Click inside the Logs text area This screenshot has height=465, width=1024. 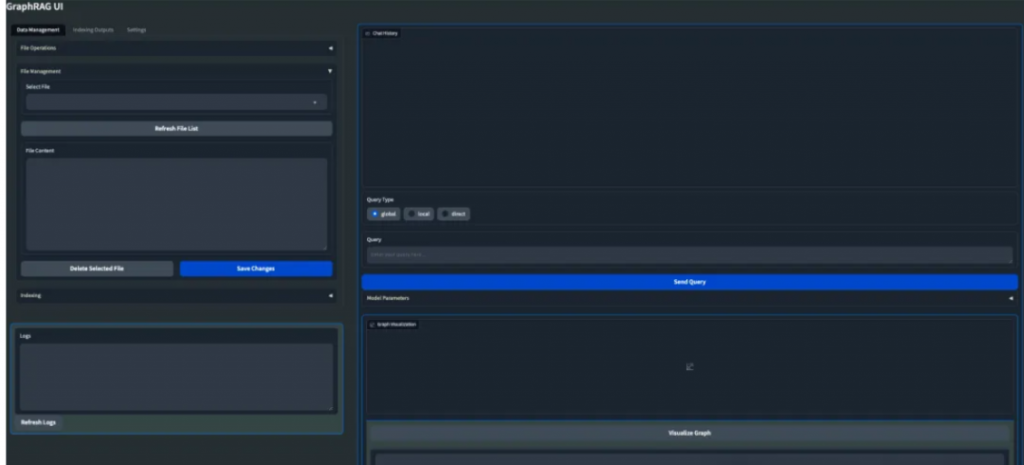176,377
